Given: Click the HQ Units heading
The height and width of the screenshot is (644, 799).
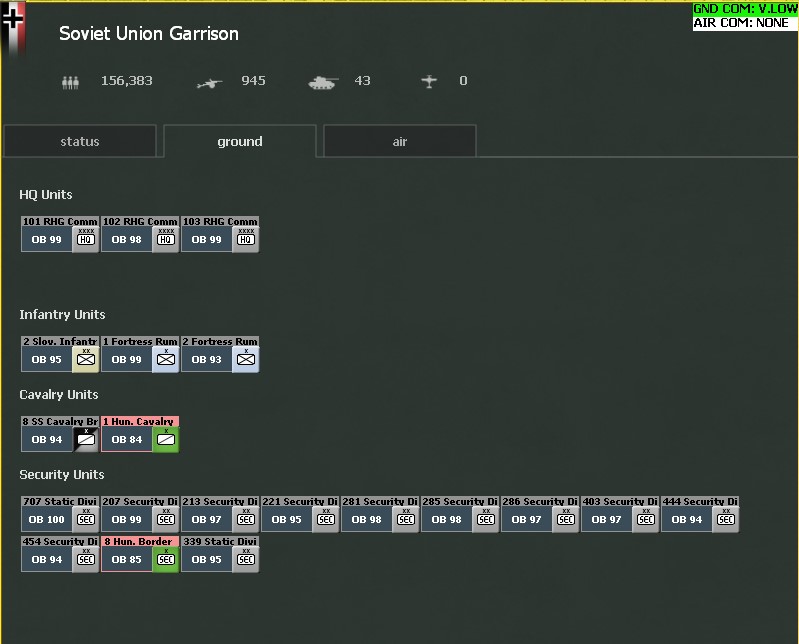Looking at the screenshot, I should pyautogui.click(x=46, y=195).
